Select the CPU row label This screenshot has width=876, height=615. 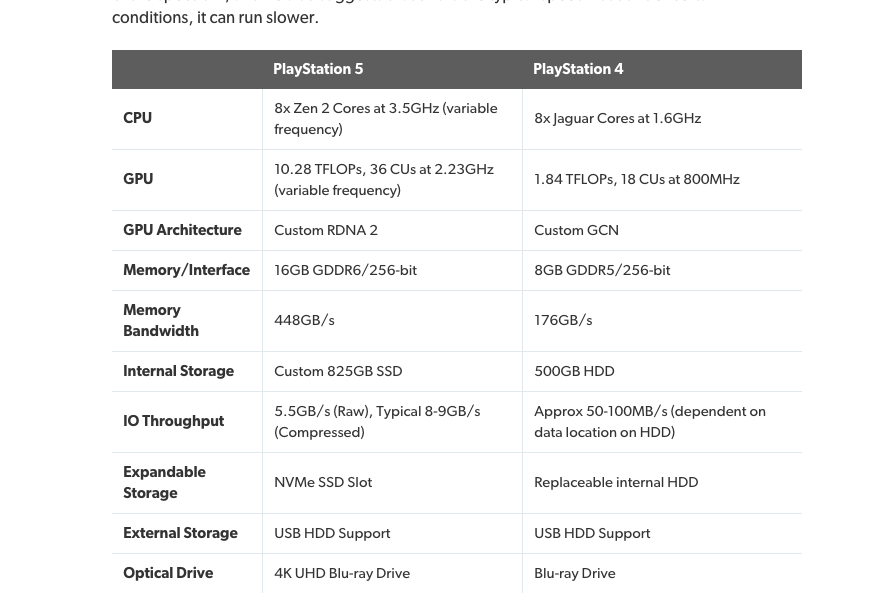click(x=138, y=118)
